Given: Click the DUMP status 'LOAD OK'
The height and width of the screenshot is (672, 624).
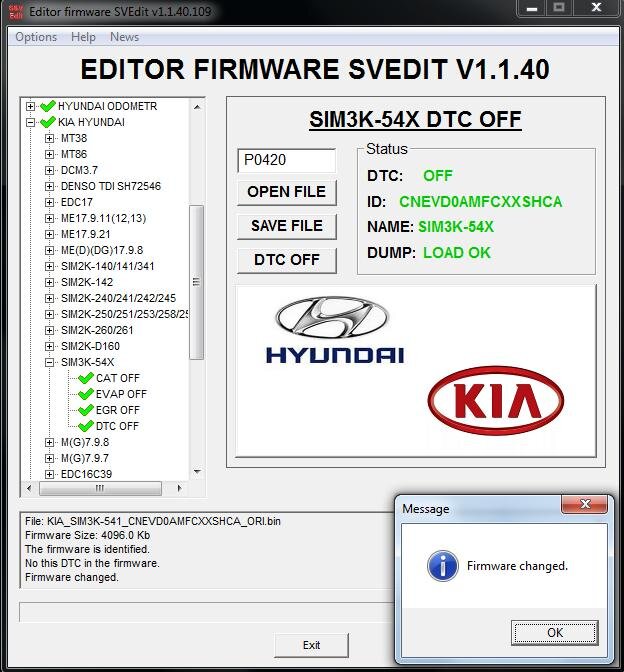Looking at the screenshot, I should (457, 252).
